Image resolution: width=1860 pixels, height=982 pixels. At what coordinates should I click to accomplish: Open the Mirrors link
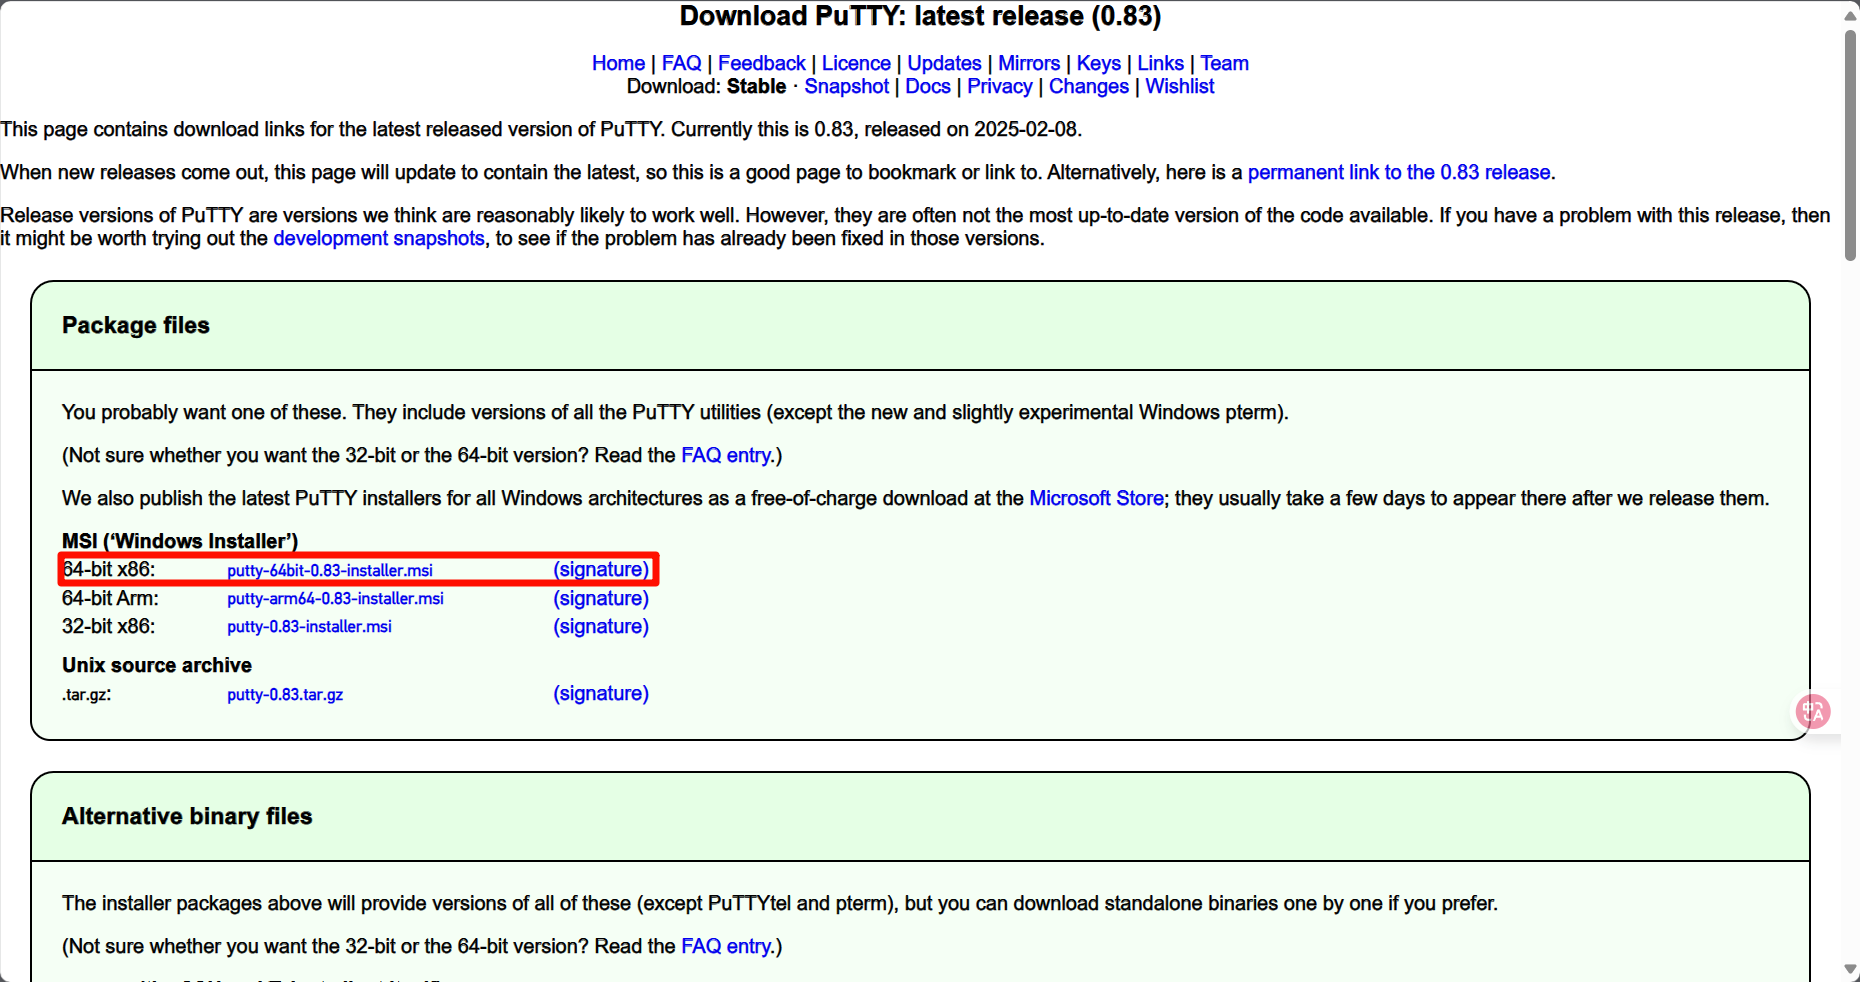(x=1029, y=63)
